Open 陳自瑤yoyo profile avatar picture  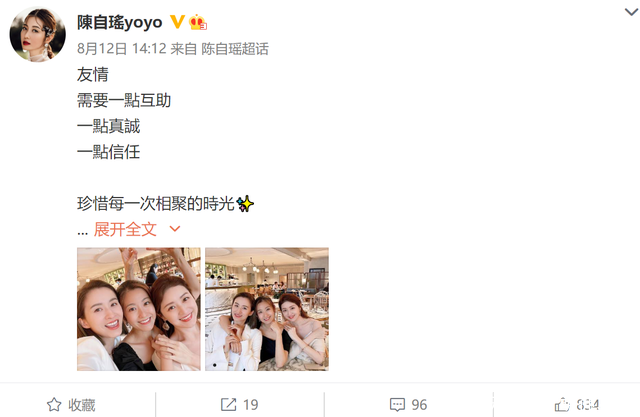pos(38,34)
